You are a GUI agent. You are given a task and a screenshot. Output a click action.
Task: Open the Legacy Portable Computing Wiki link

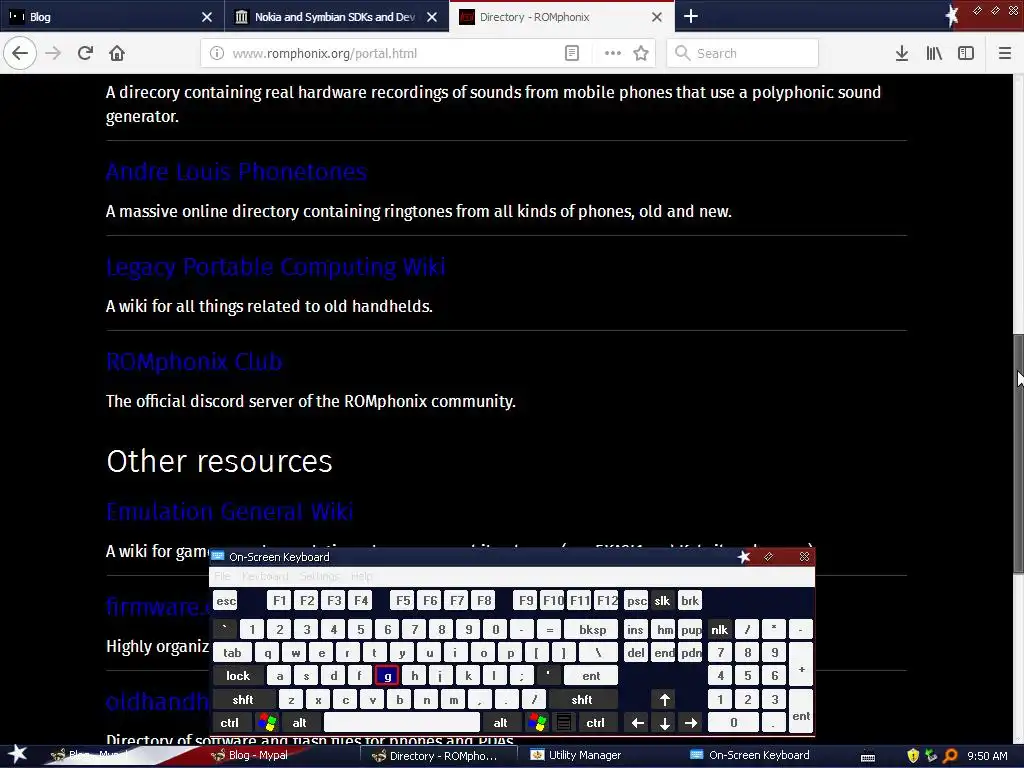(276, 266)
